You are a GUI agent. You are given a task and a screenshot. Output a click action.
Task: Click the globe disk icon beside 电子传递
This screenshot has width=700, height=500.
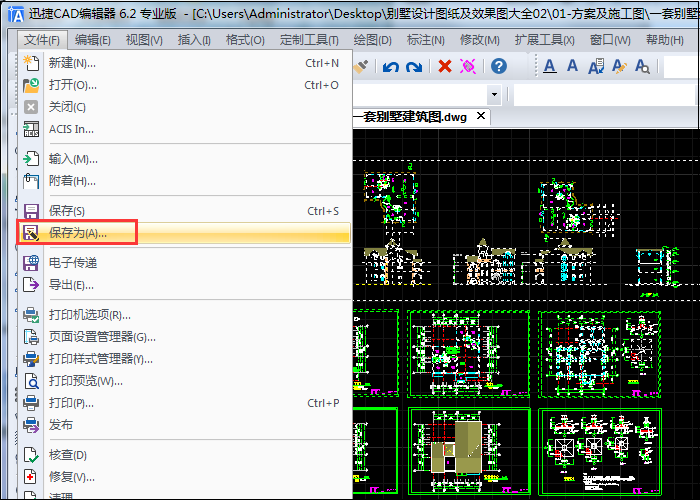coord(31,262)
